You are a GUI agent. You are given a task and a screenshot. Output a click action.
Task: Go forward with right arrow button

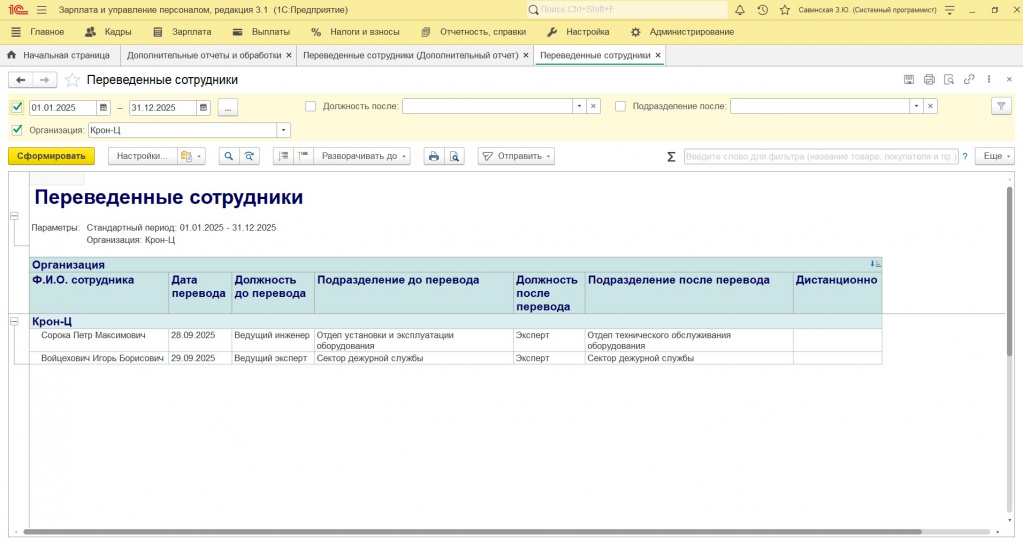(x=44, y=80)
